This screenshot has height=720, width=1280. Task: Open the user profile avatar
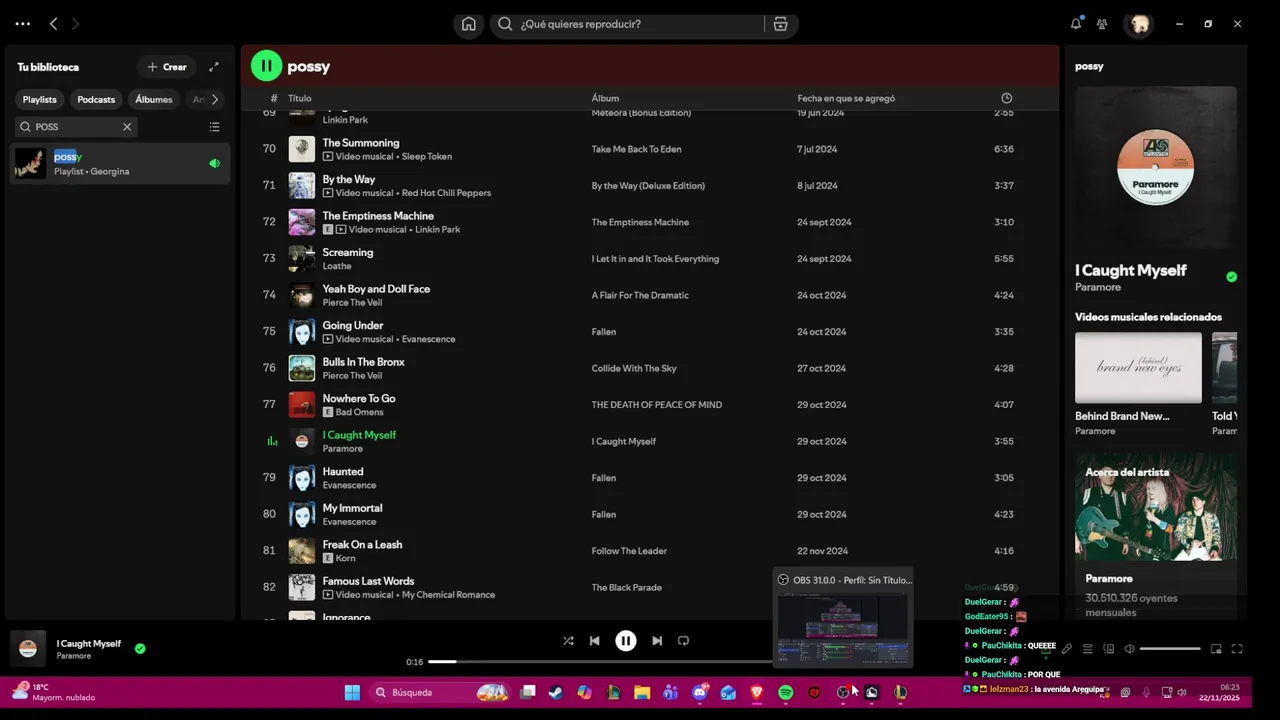tap(1138, 24)
